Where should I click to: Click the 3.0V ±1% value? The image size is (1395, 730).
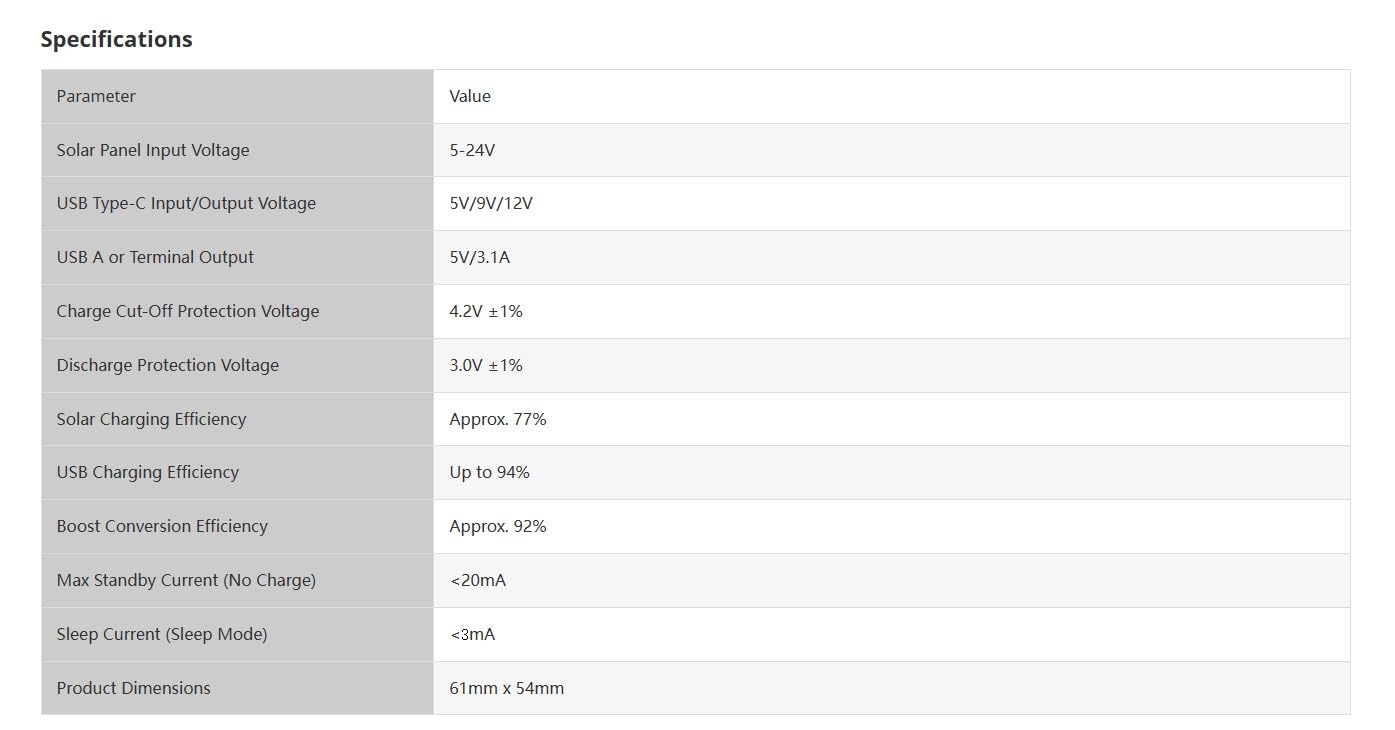click(486, 365)
